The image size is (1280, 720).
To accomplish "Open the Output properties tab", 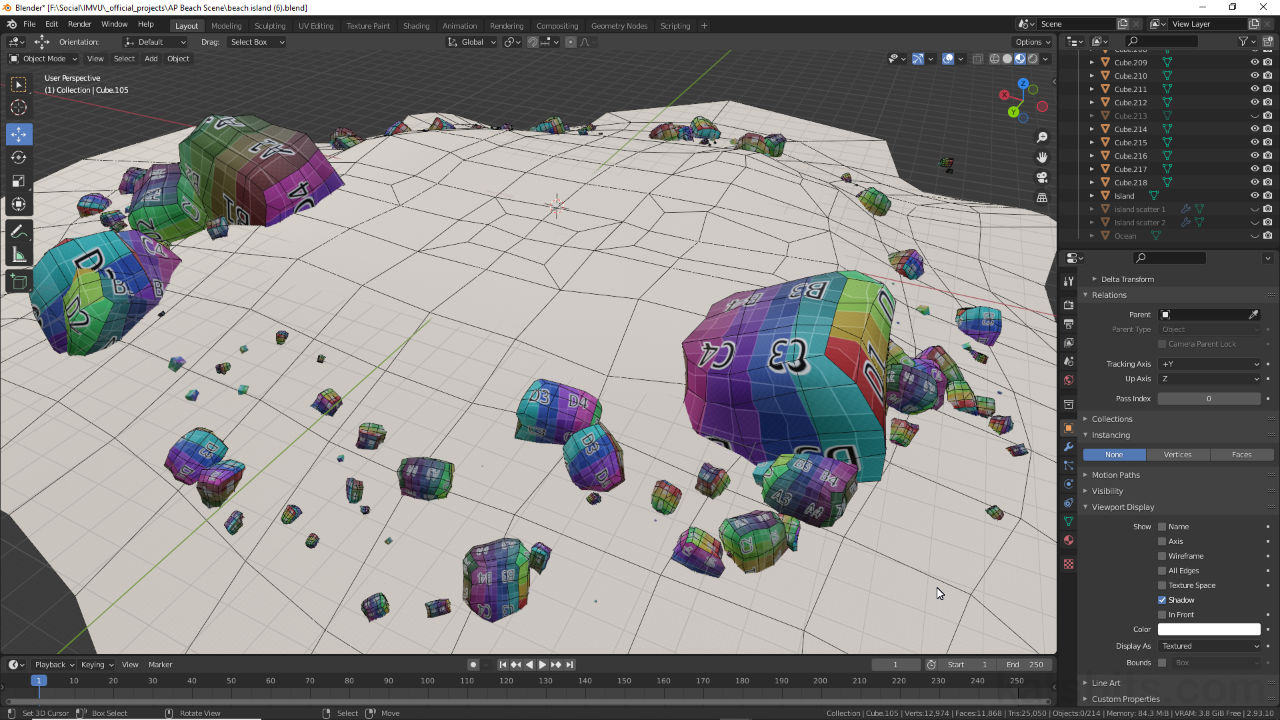I will [x=1069, y=324].
